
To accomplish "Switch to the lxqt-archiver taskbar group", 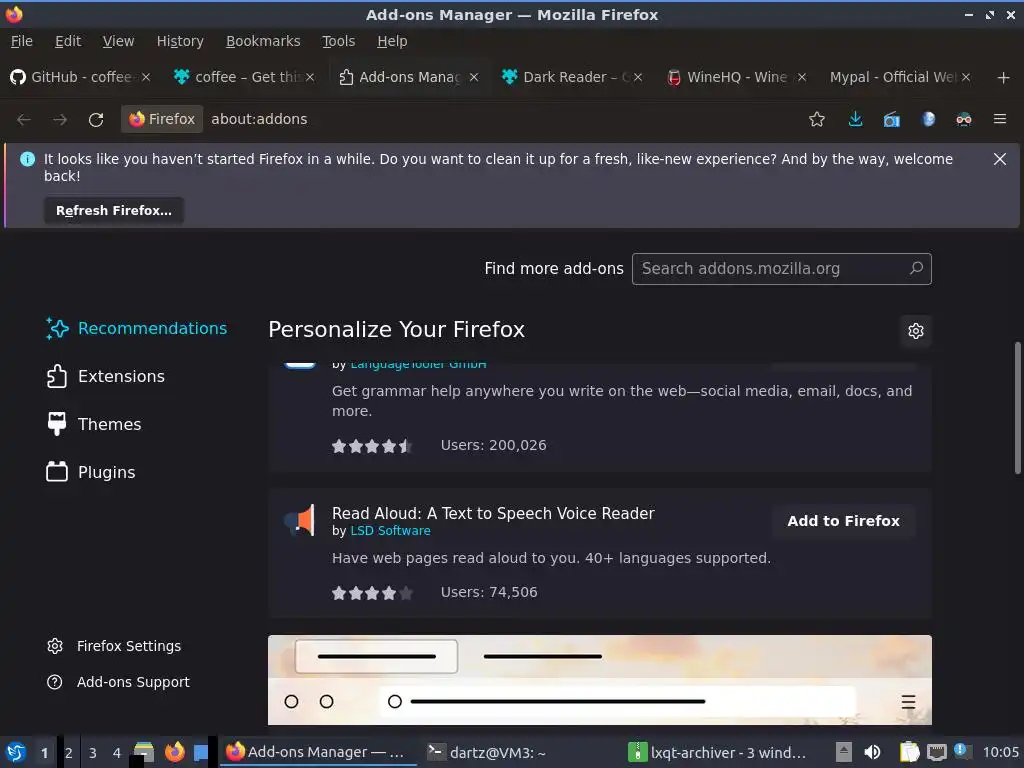I will 717,752.
